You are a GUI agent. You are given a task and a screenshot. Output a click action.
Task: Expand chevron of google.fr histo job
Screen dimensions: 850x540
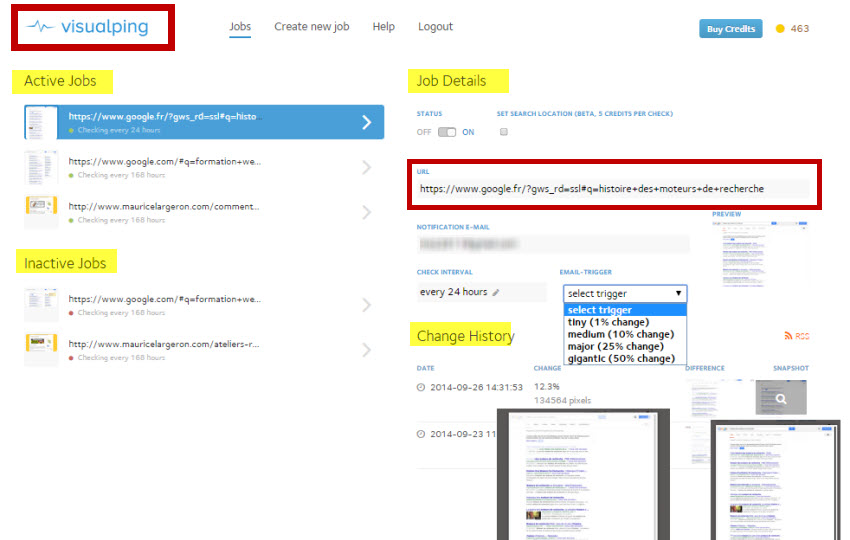(367, 122)
